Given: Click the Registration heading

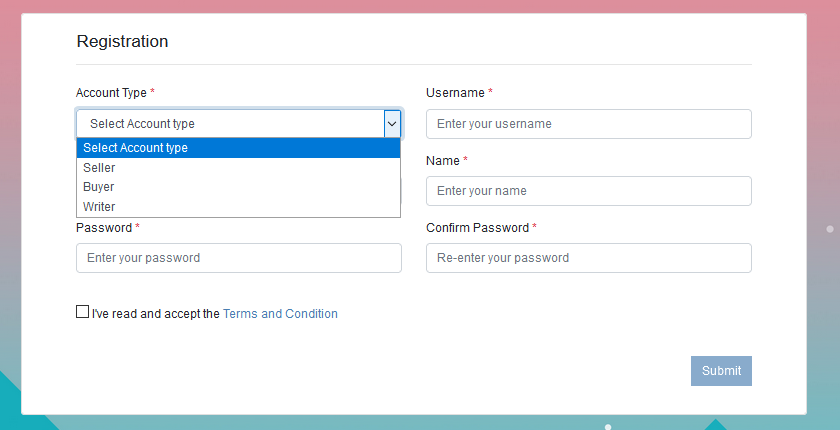Looking at the screenshot, I should 122,41.
